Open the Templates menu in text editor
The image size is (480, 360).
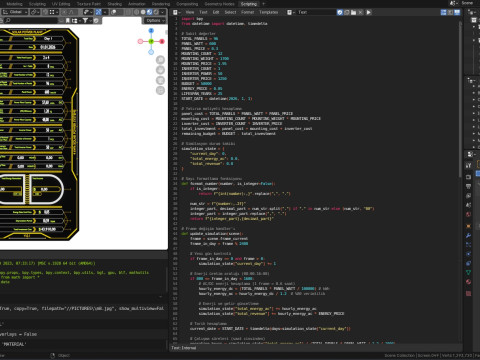[x=268, y=12]
